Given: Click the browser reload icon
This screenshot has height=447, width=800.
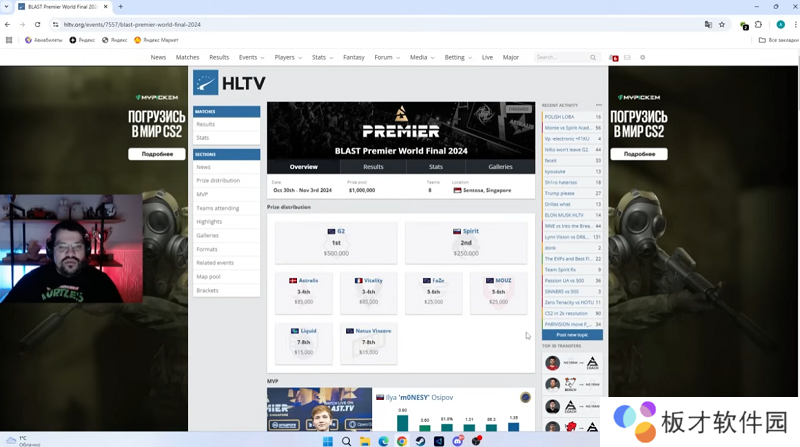Looking at the screenshot, I should click(x=41, y=24).
